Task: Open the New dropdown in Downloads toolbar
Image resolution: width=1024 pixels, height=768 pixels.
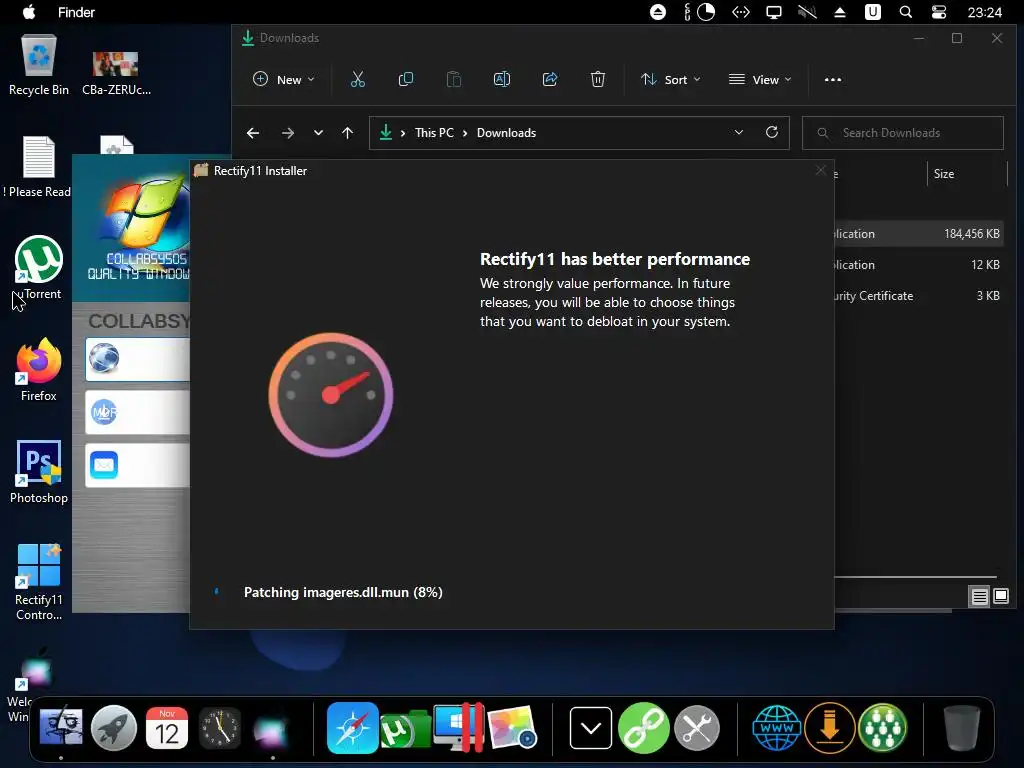Action: 284,80
